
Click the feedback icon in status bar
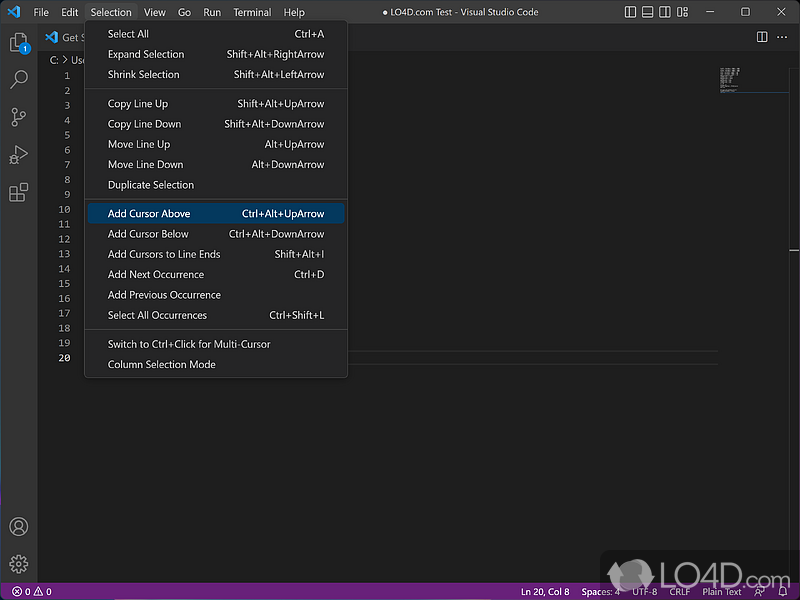pos(759,591)
